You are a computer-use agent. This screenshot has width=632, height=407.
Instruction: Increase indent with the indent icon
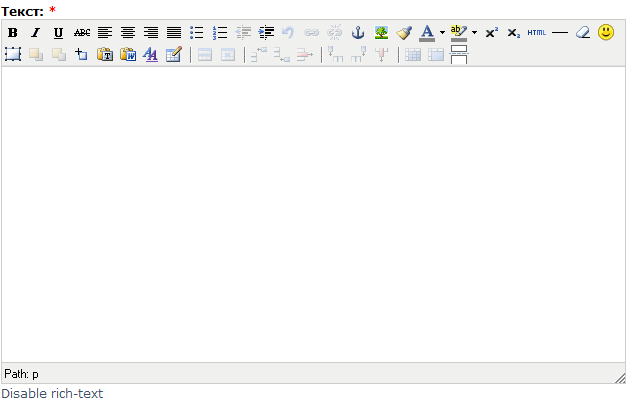pyautogui.click(x=266, y=32)
